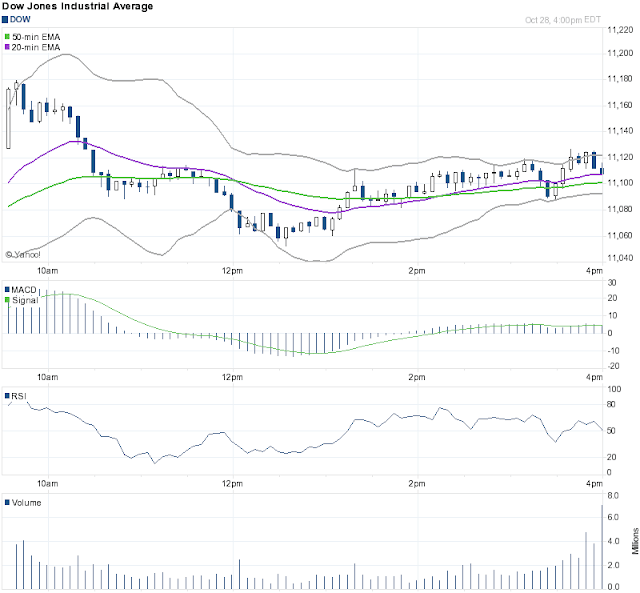Click 10am label under price chart
640x593 pixels.
click(x=48, y=271)
